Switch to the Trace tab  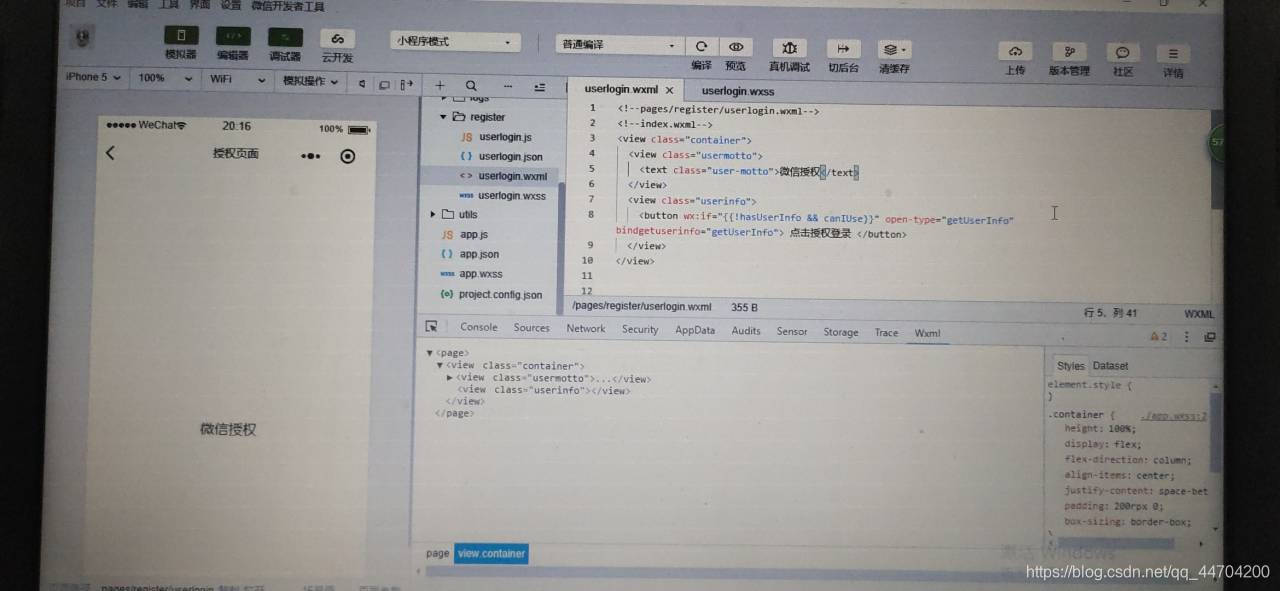pos(887,332)
